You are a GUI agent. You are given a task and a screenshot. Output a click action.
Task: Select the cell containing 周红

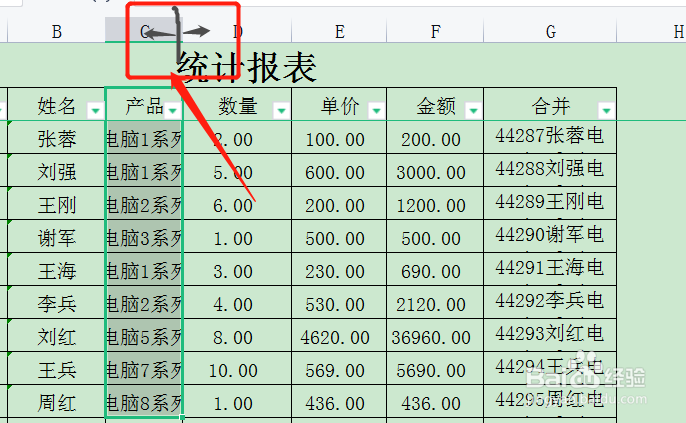(x=56, y=402)
